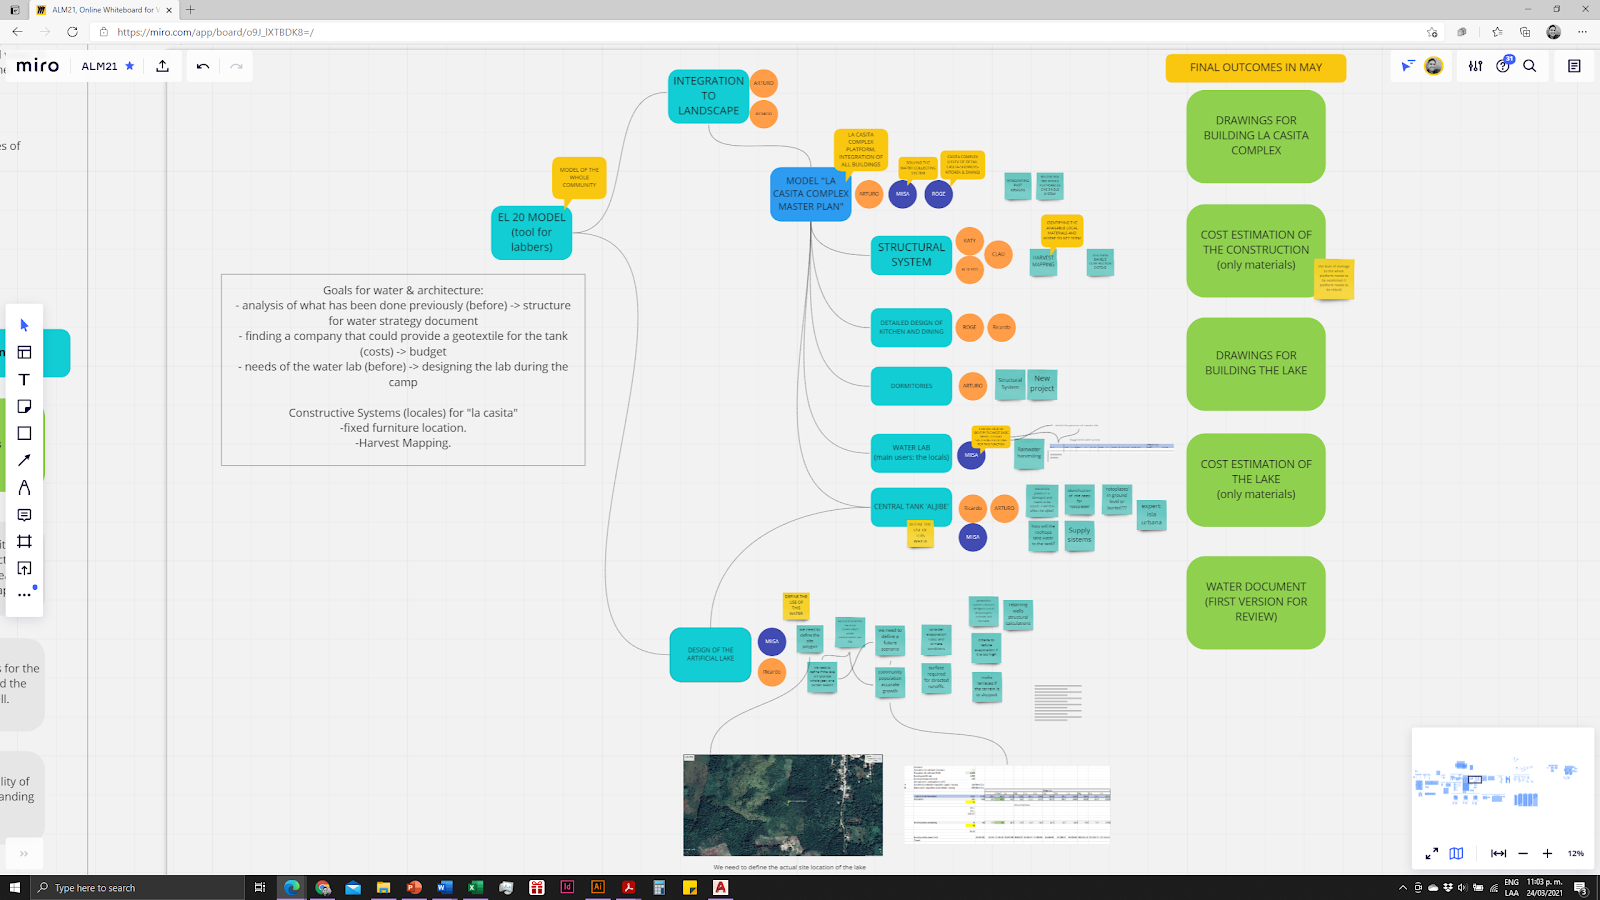Screen dimensions: 1600x900
Task: Select the Pen drawing tool
Action: pyautogui.click(x=24, y=487)
